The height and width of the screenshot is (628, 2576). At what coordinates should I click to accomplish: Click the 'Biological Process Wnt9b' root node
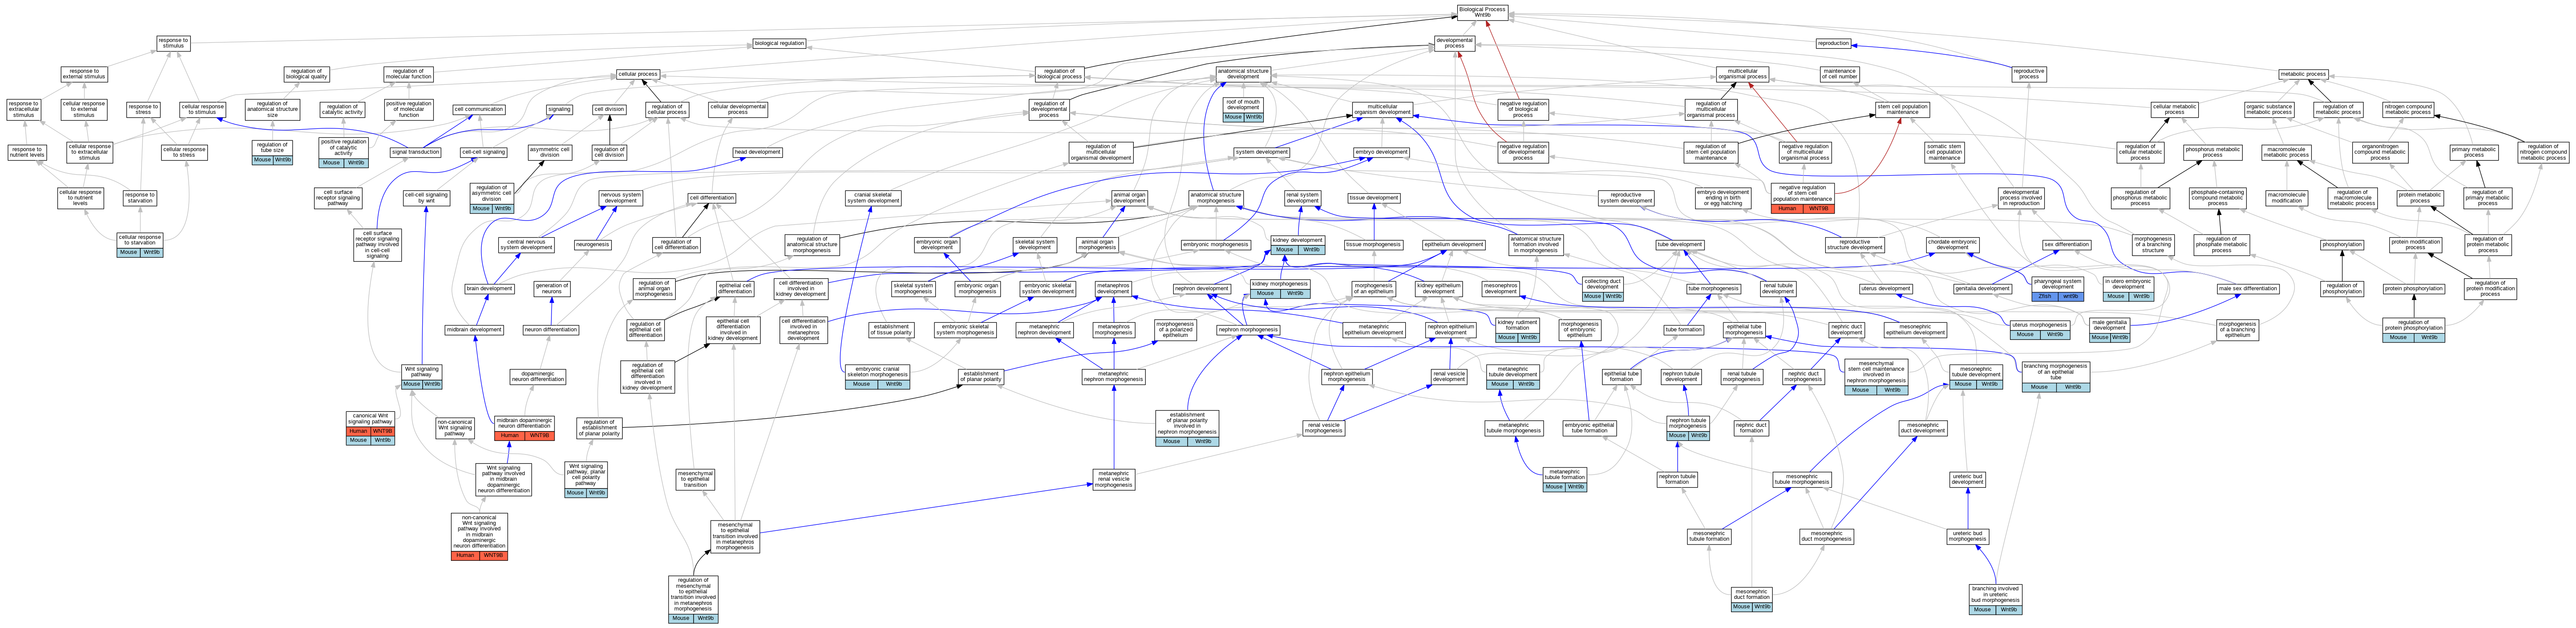pyautogui.click(x=1481, y=12)
